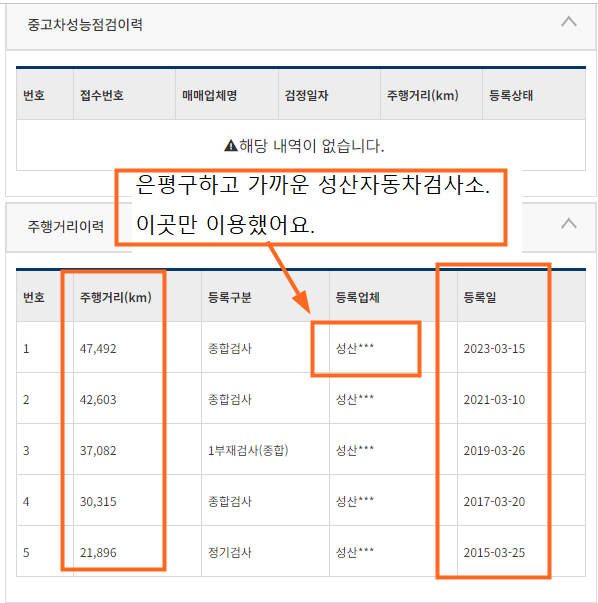Select the 성산*** cell in row 1
The image size is (598, 603).
[x=355, y=348]
